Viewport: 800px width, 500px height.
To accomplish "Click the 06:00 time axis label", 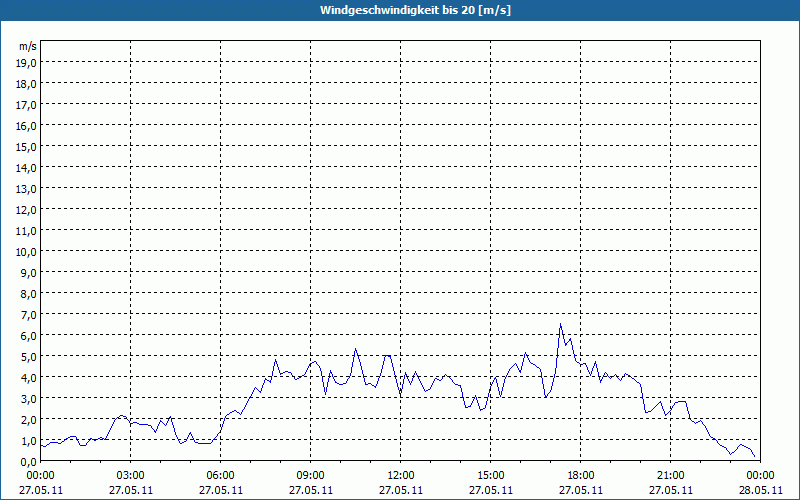I will coord(220,476).
